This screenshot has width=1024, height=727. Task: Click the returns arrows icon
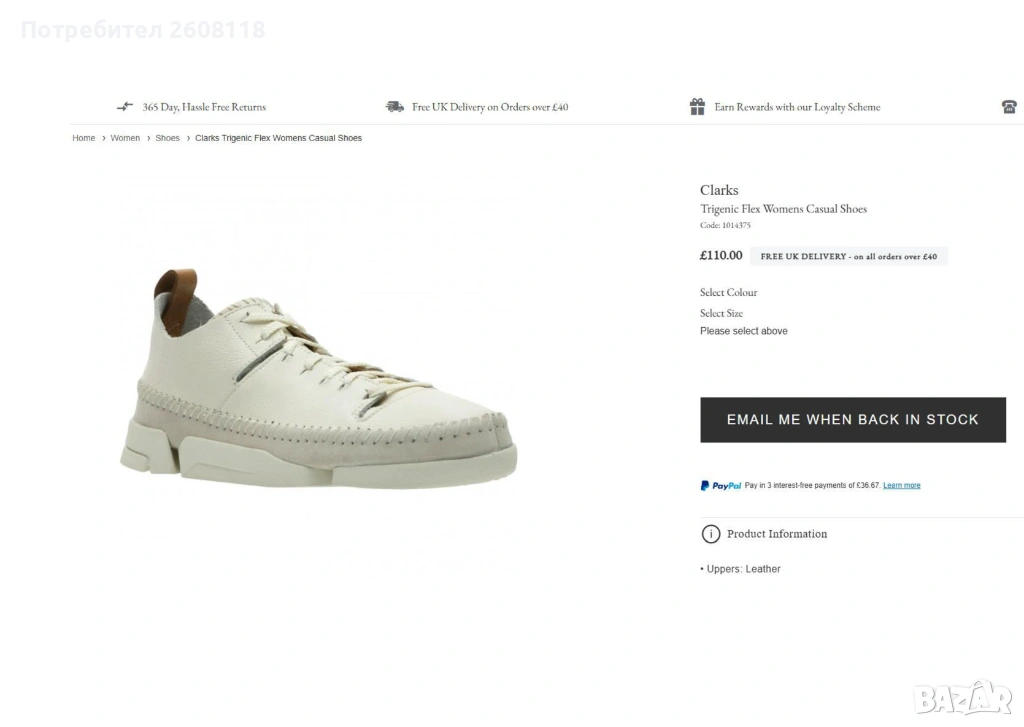[x=125, y=107]
